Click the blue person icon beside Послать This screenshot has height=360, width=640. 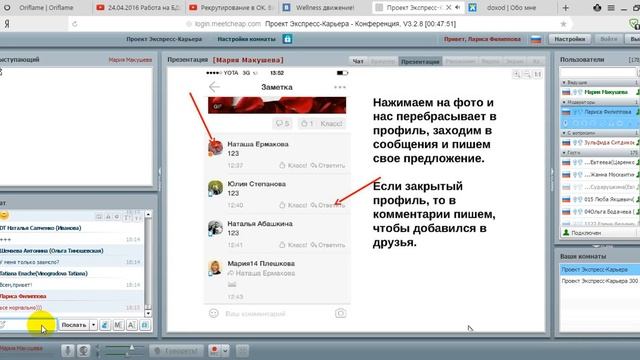(105, 325)
